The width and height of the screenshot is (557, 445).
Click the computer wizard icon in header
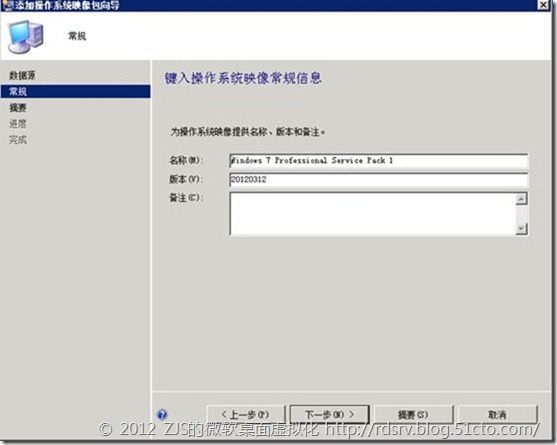[x=26, y=37]
